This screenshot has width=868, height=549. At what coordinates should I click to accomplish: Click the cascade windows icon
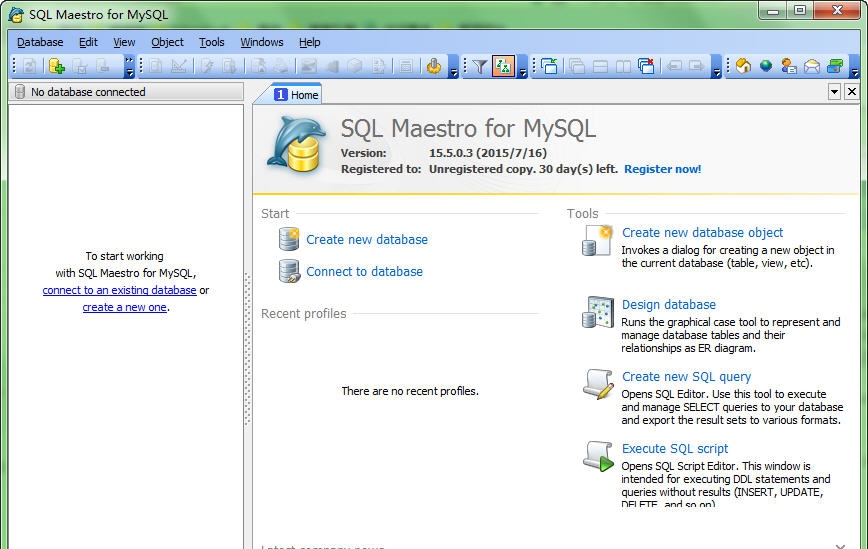click(577, 66)
